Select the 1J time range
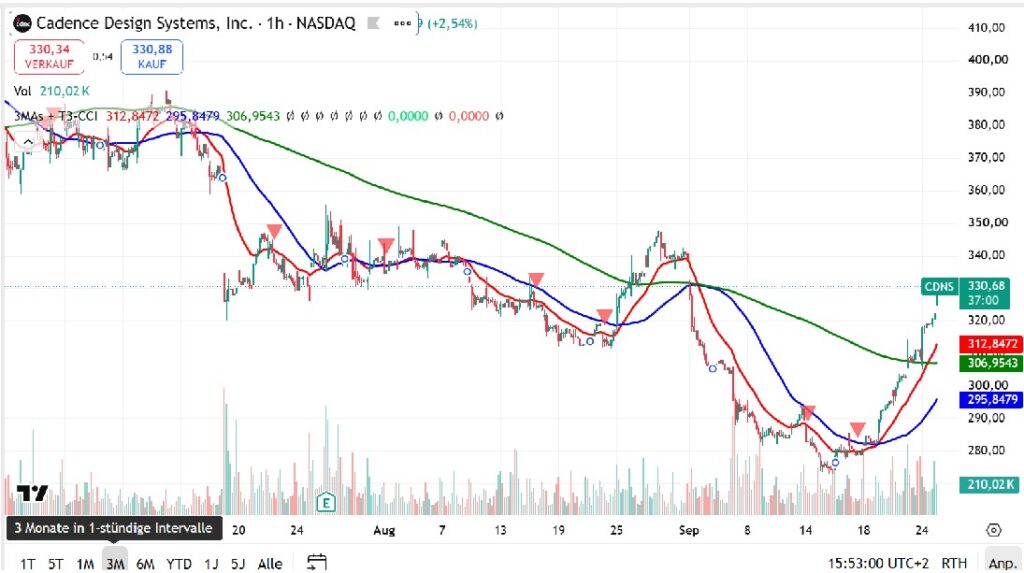This screenshot has height=573, width=1024. tap(211, 563)
